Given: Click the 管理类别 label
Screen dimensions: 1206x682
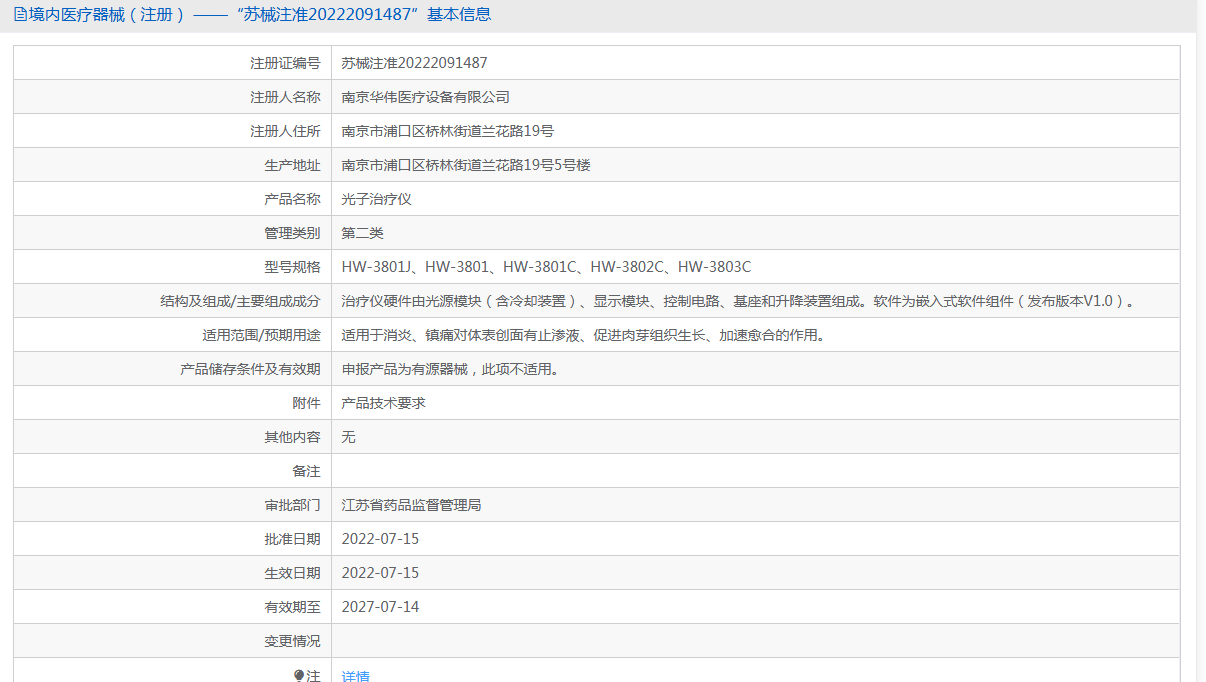Looking at the screenshot, I should 292,233.
